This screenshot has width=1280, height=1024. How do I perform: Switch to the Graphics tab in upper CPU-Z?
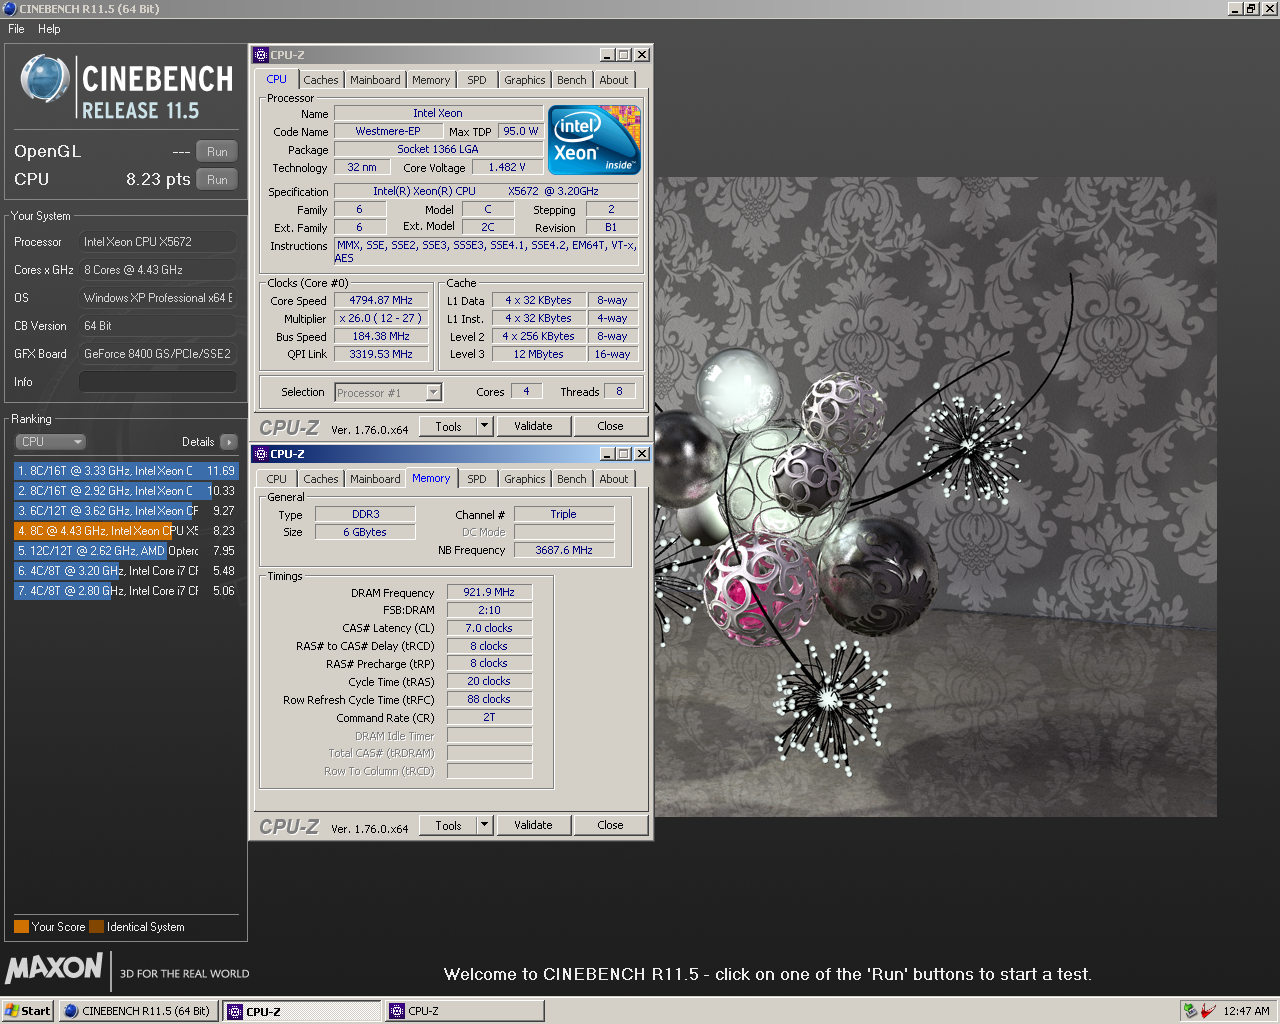click(525, 80)
